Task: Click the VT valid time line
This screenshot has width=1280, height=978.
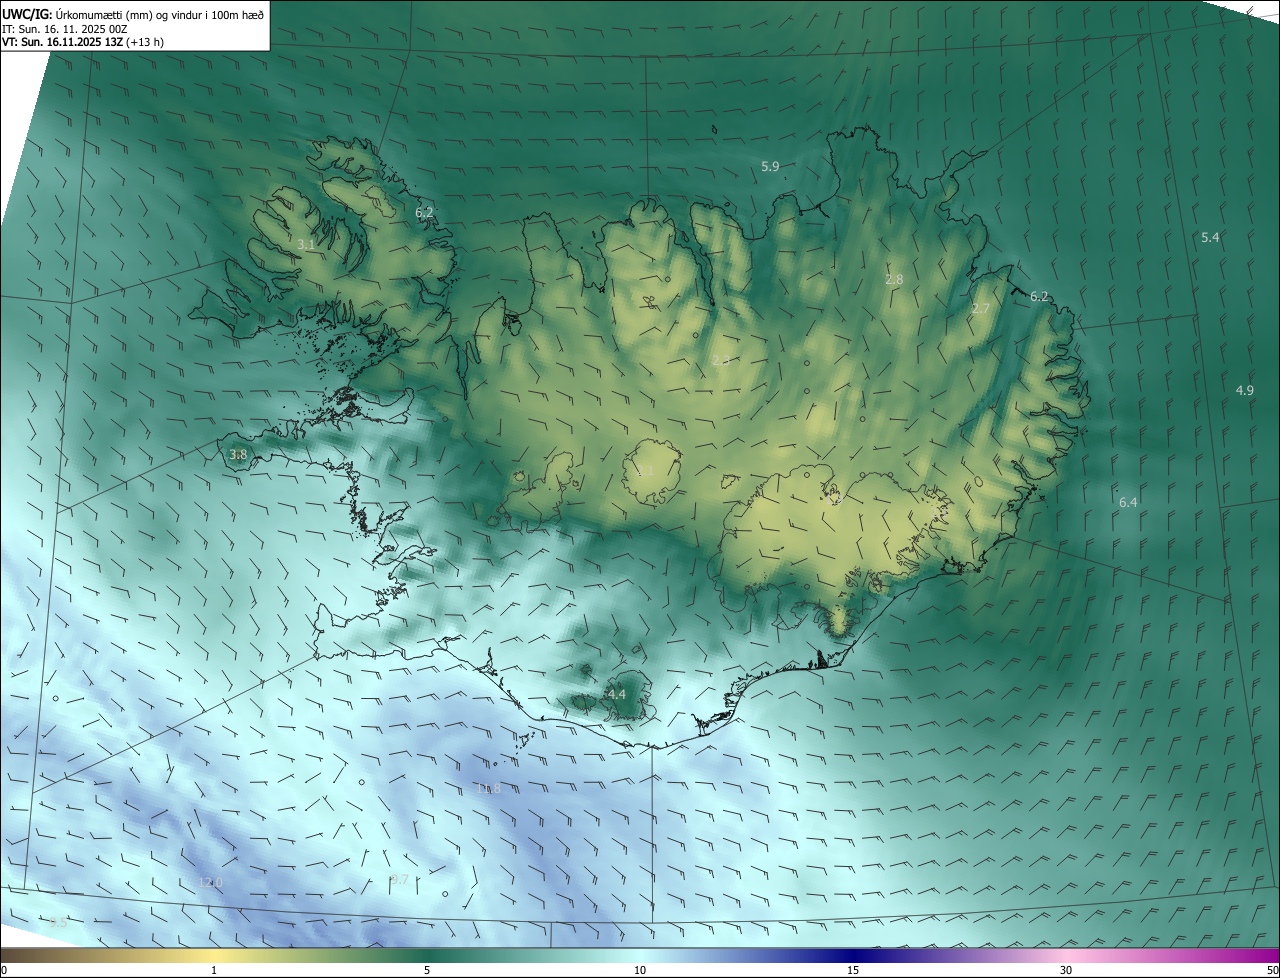Action: [x=82, y=42]
